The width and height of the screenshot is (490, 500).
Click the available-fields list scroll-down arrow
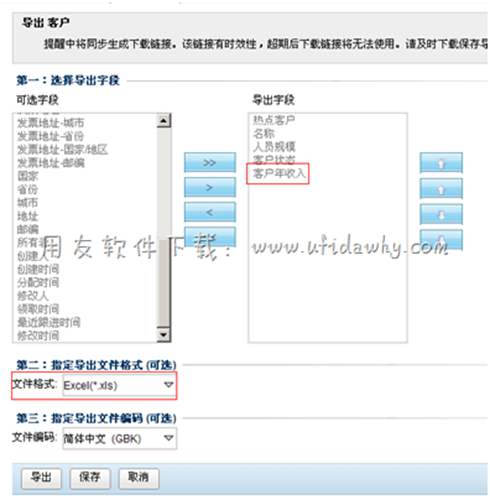tap(163, 334)
